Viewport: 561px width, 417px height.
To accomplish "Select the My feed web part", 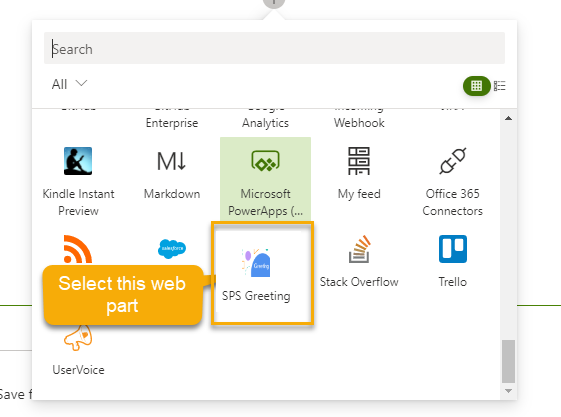I will coord(359,173).
